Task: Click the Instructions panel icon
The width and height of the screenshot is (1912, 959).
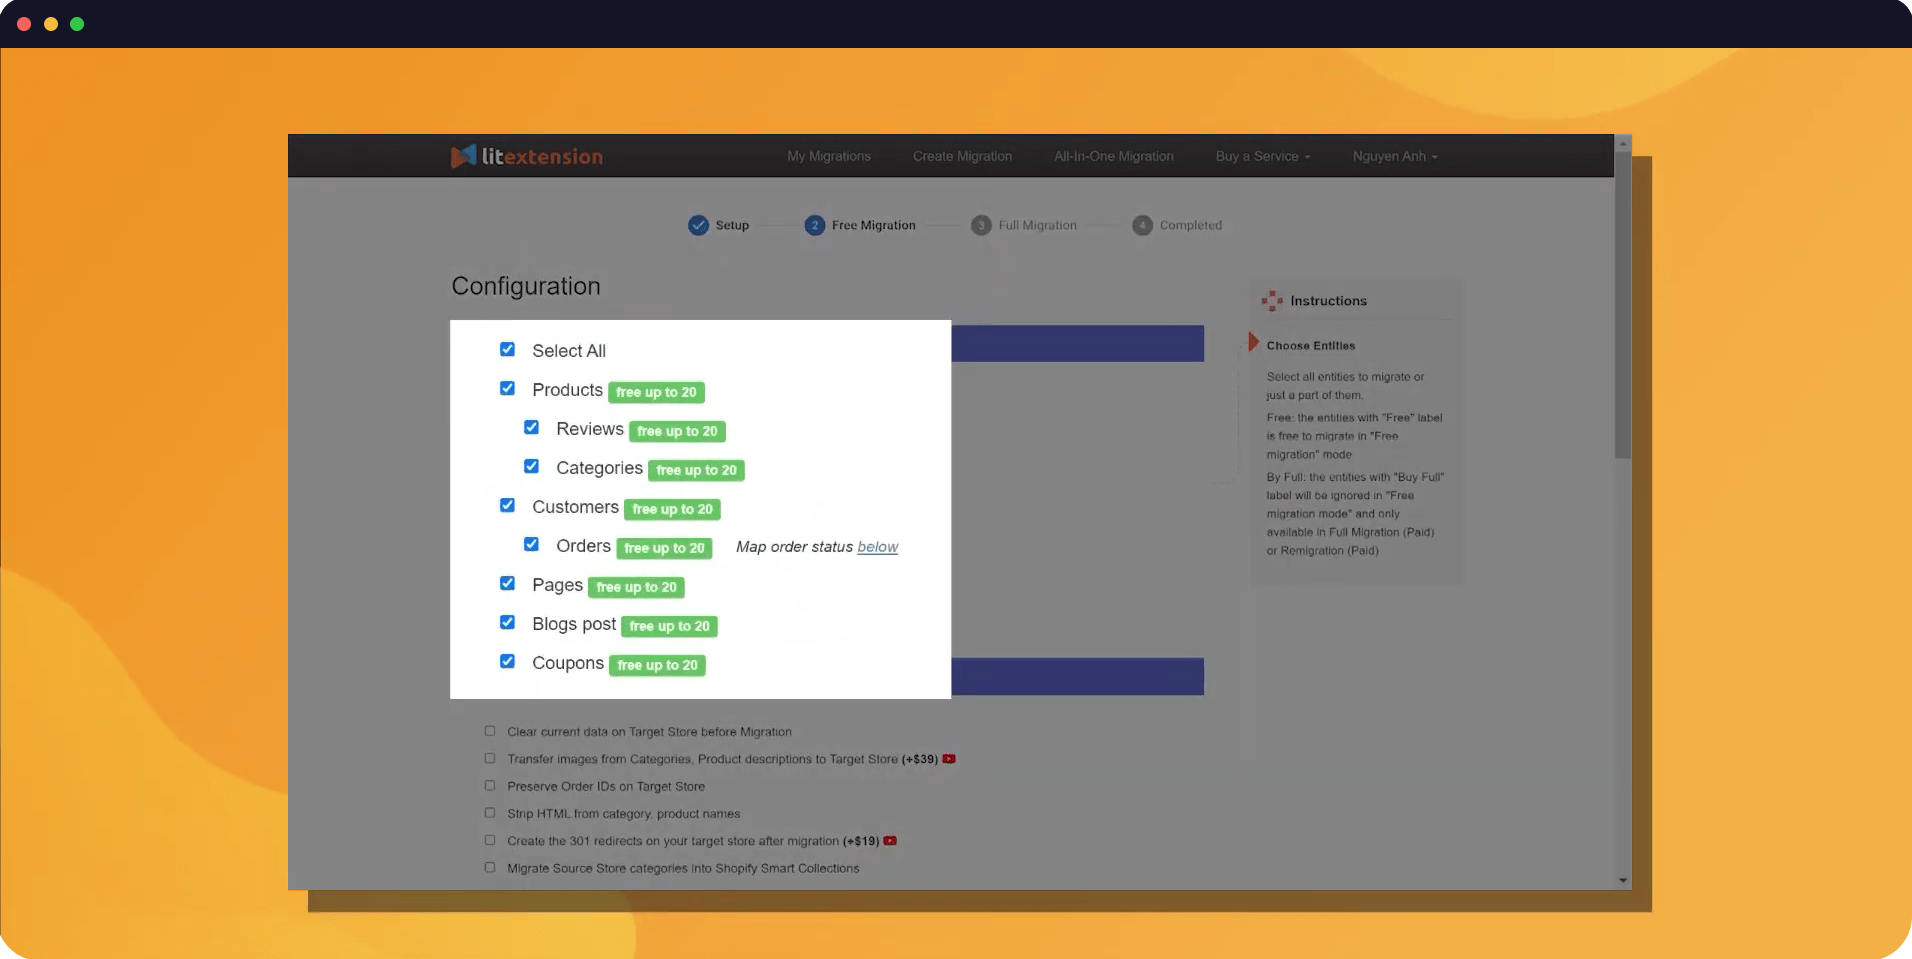Action: [x=1272, y=300]
